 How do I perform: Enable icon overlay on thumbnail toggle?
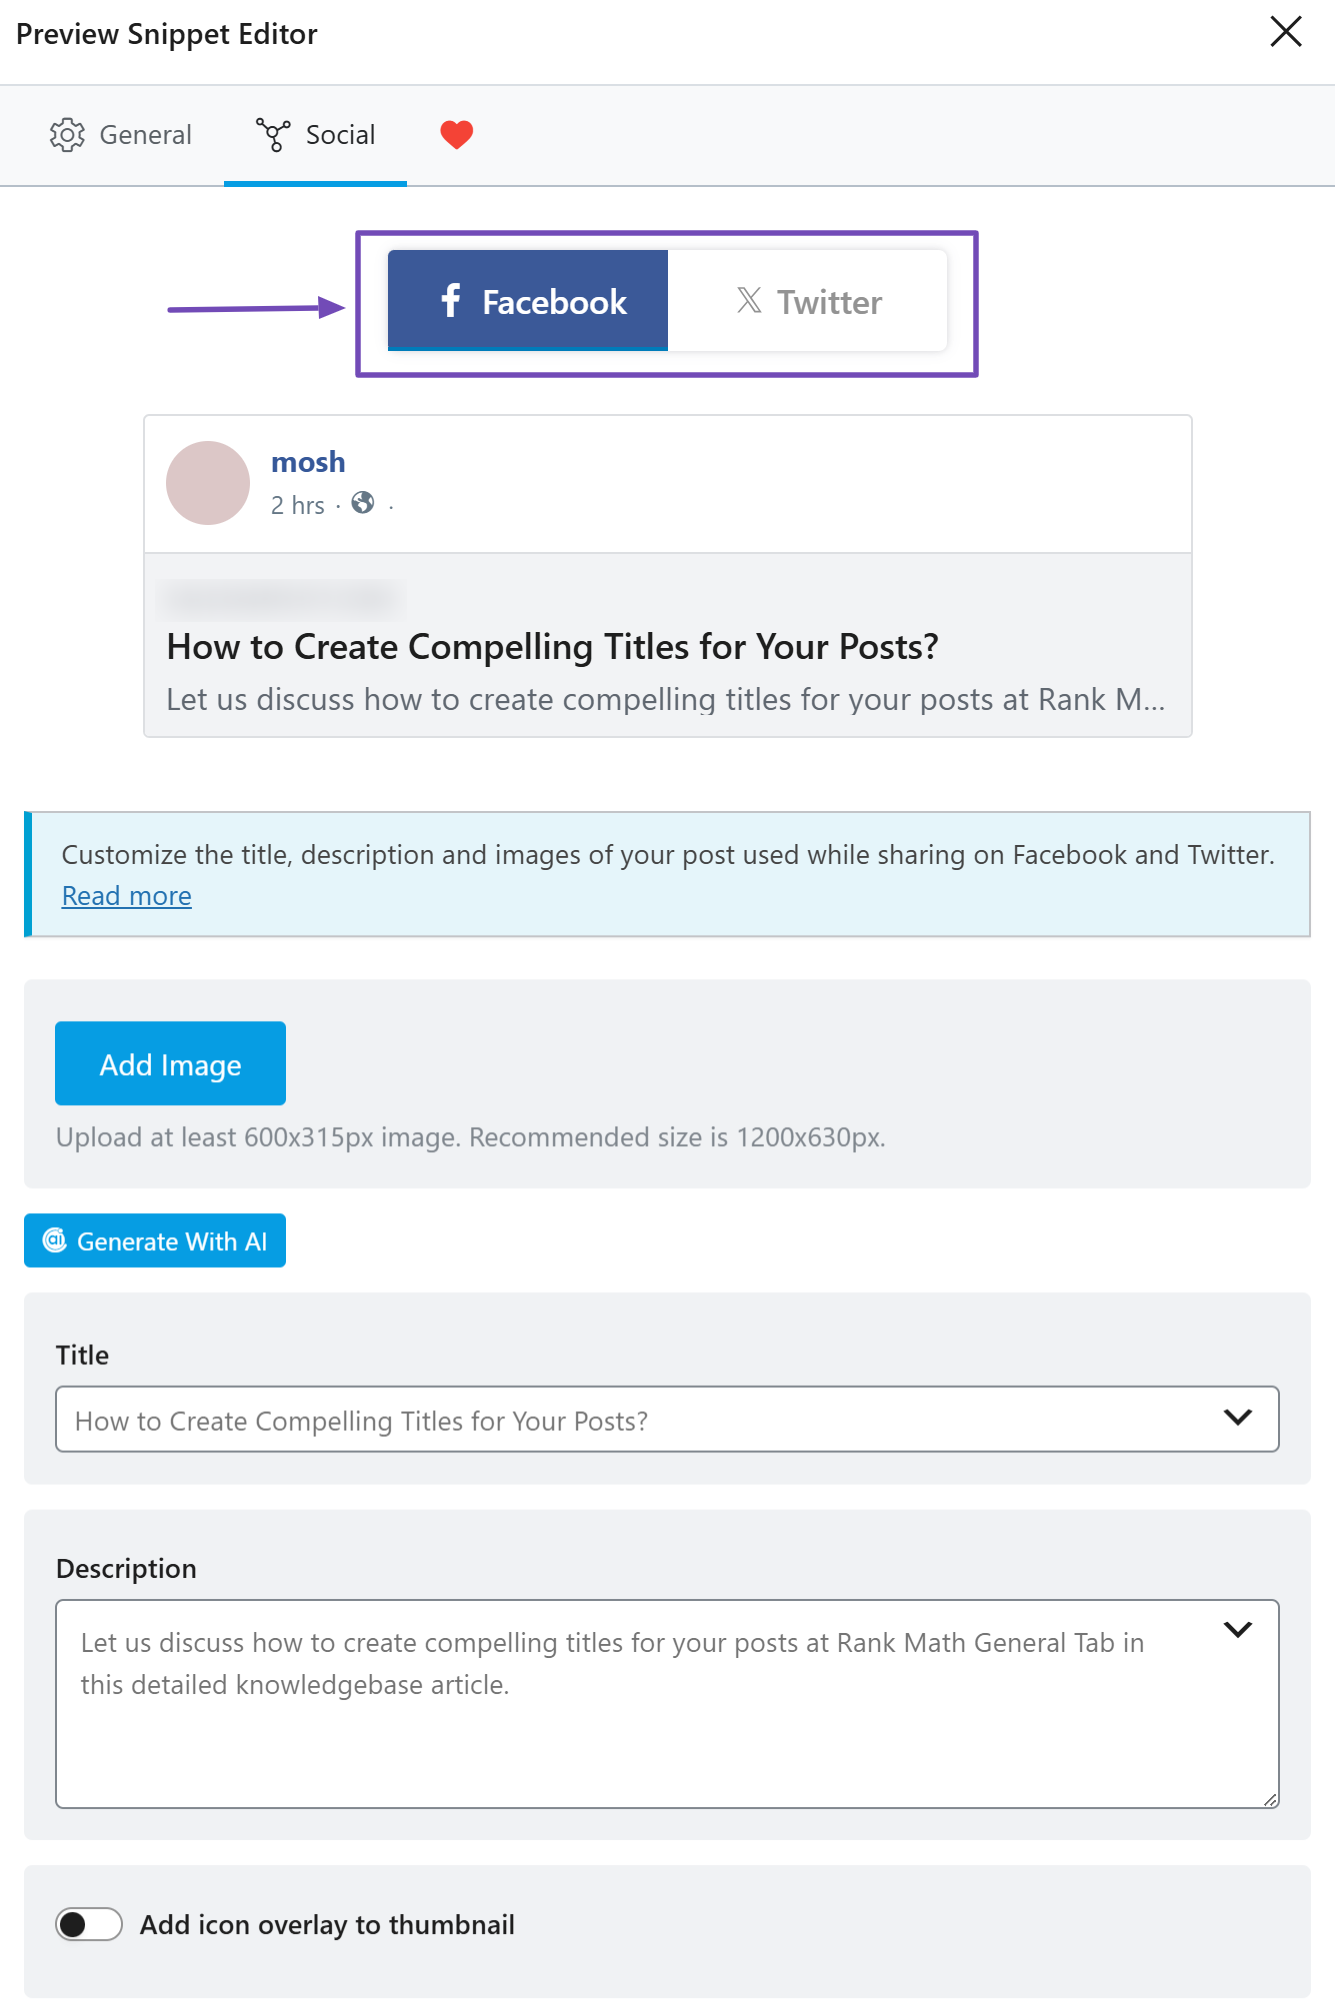pos(89,1925)
